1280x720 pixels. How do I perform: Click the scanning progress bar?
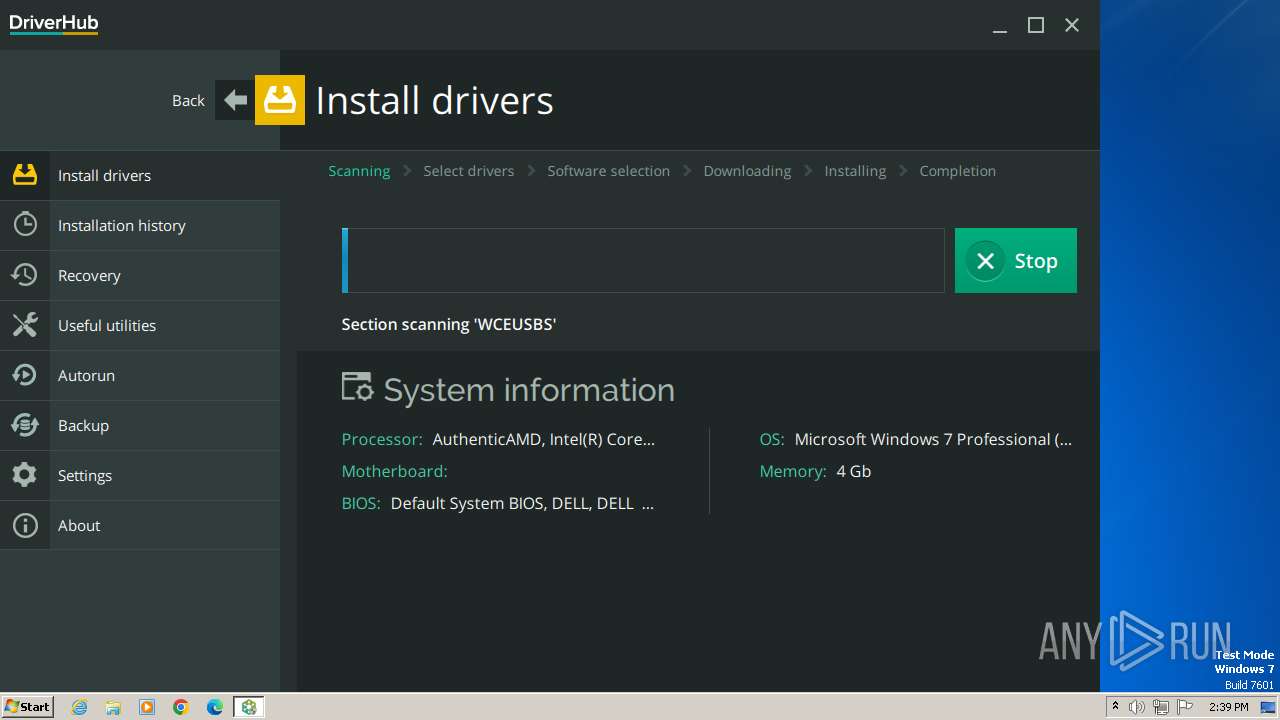coord(643,260)
